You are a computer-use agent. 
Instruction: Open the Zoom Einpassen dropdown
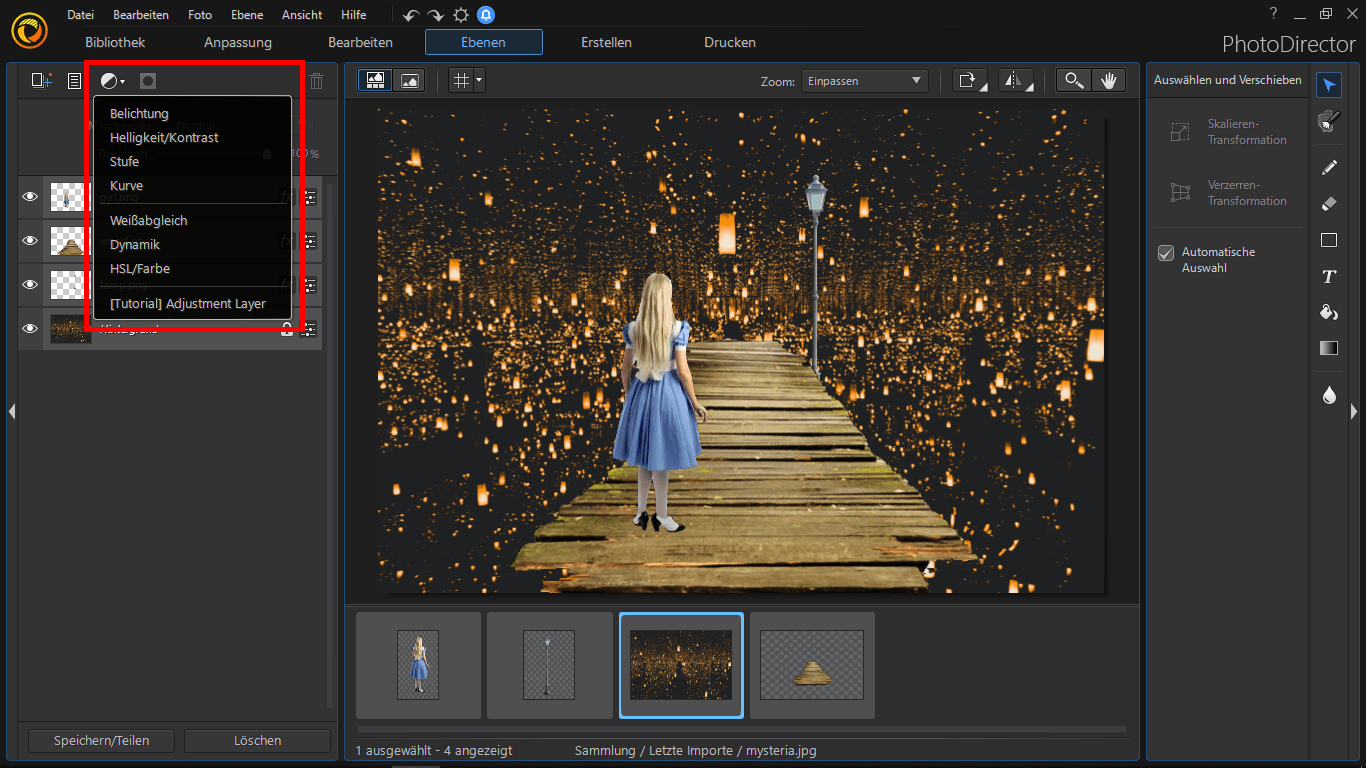pos(864,81)
